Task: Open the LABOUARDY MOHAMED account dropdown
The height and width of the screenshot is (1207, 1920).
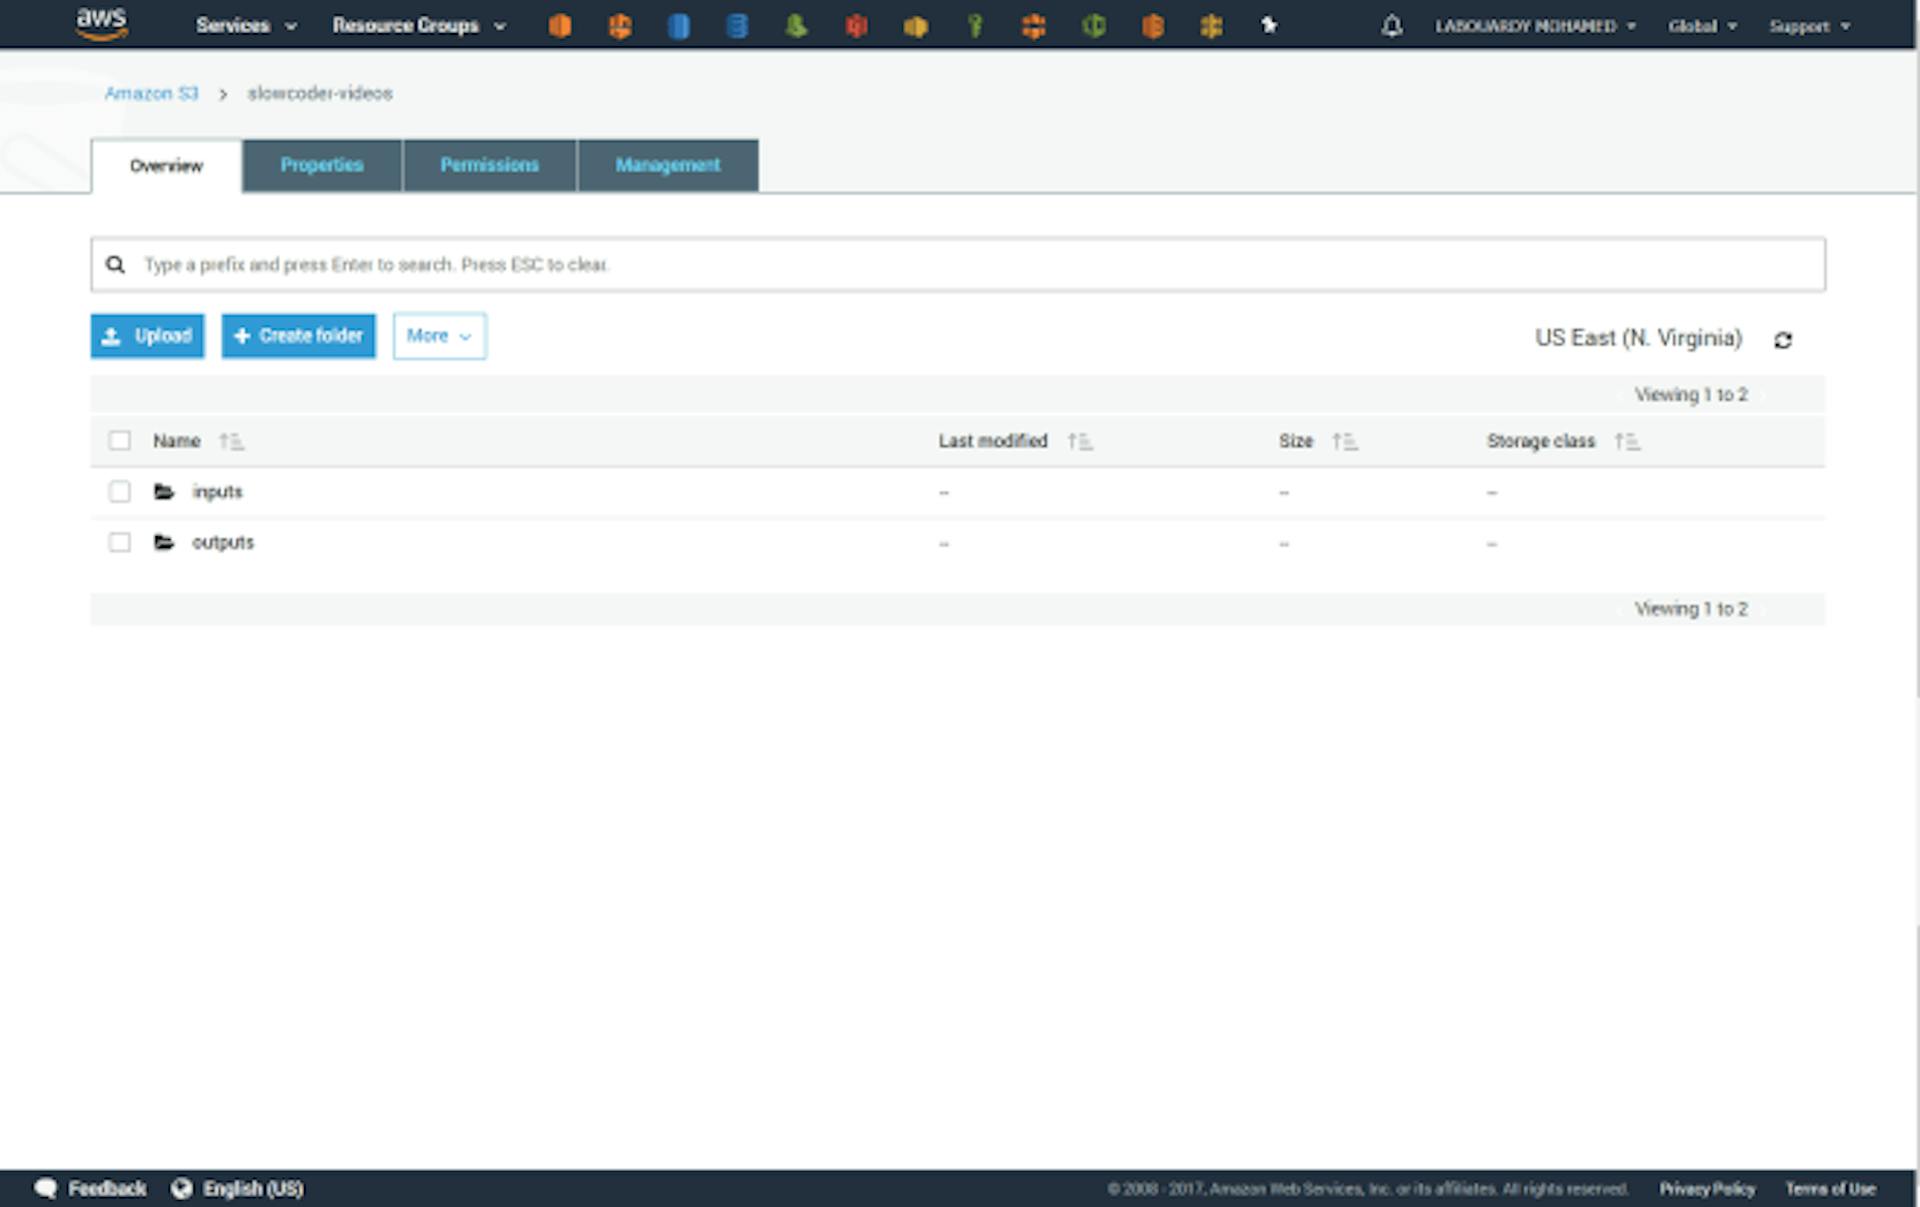Action: tap(1535, 26)
